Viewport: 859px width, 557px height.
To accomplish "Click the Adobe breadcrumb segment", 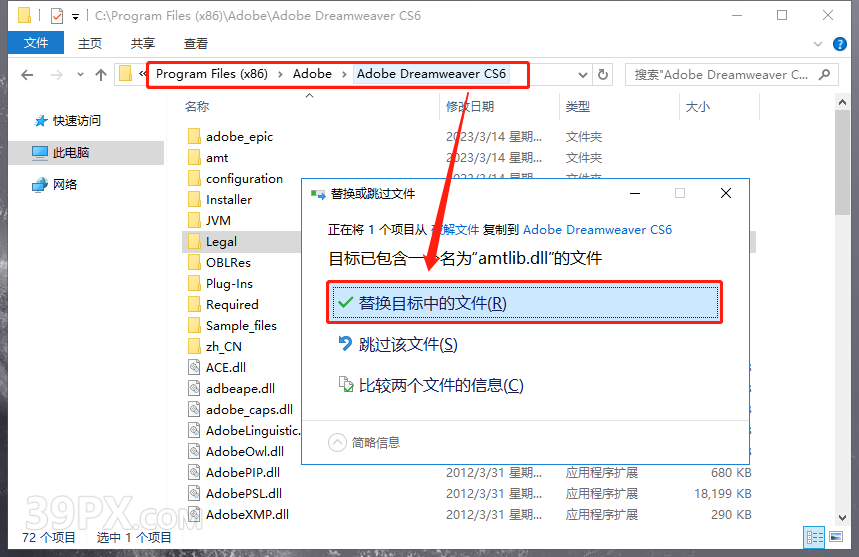I will click(x=312, y=74).
